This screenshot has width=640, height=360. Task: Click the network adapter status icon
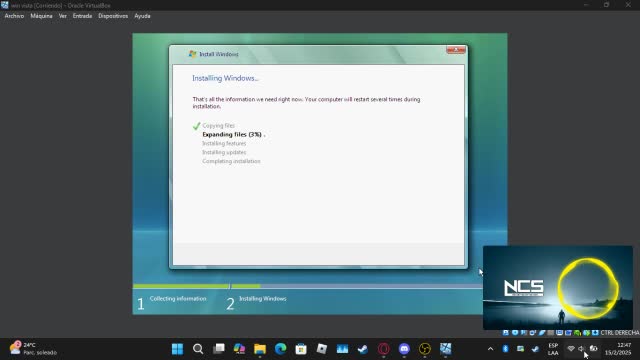point(533,333)
